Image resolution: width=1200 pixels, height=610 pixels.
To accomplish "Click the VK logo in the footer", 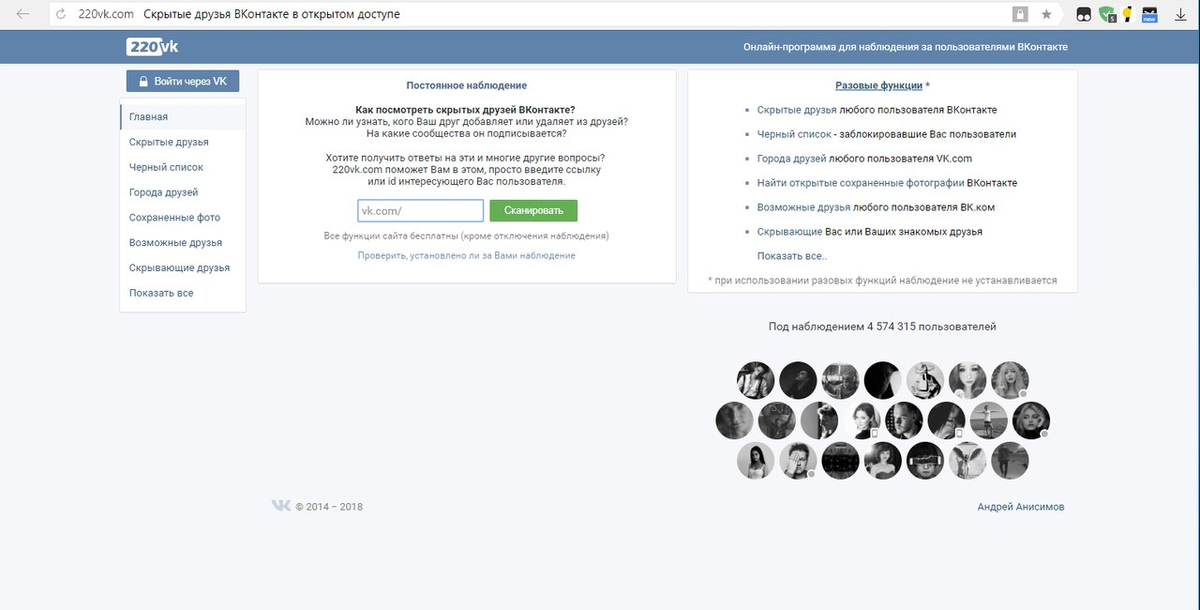I will [281, 506].
